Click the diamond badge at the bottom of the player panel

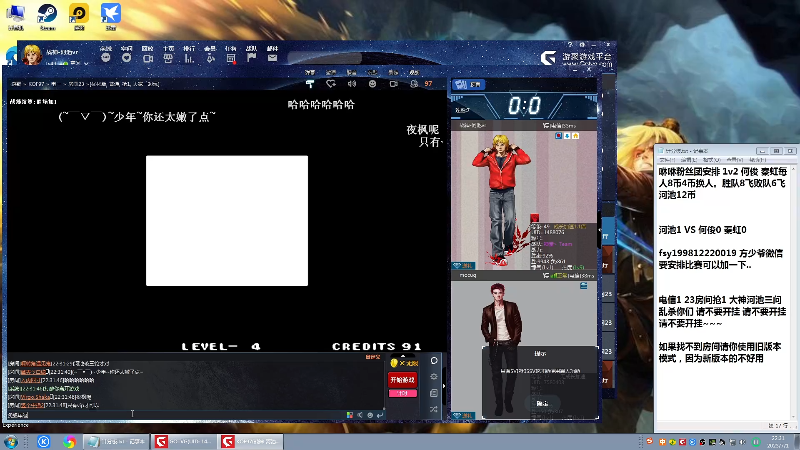pyautogui.click(x=463, y=416)
